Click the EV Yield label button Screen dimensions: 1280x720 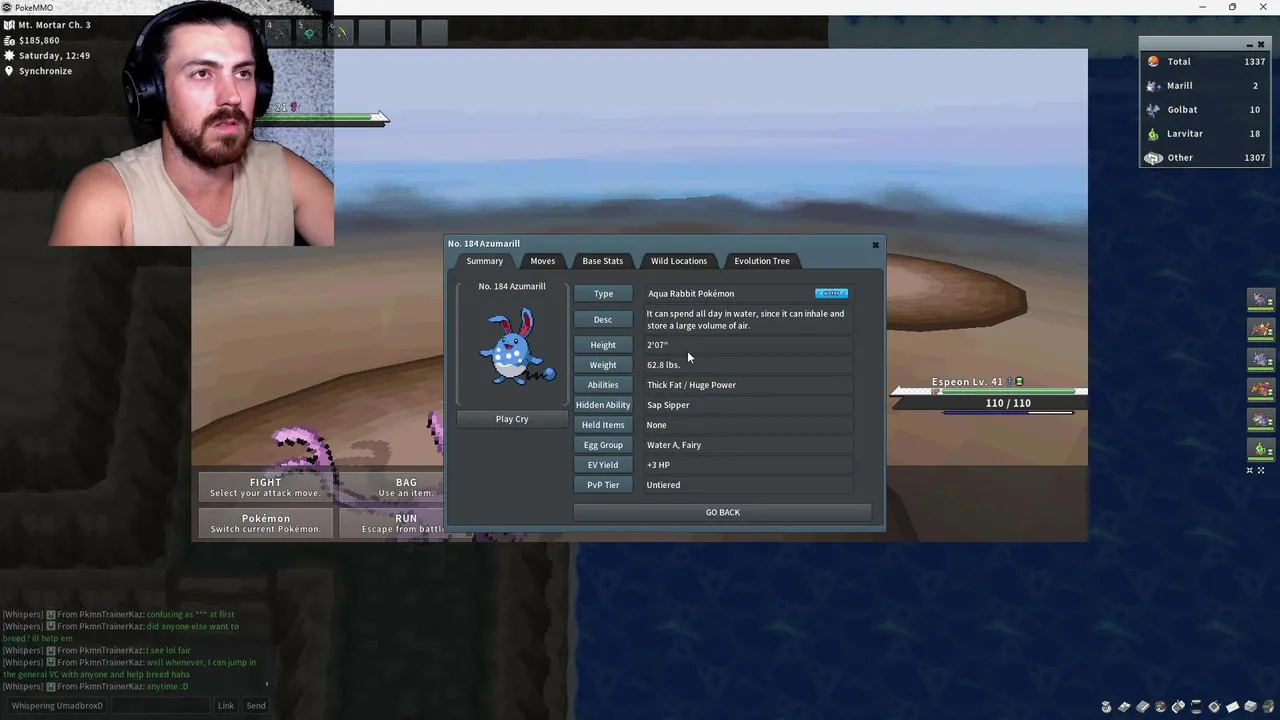click(603, 465)
